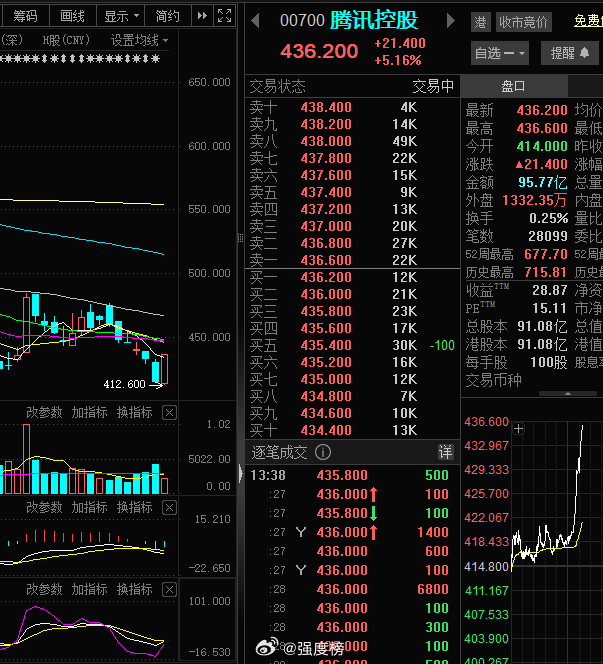Close the KDJ indicator panel at bottom

169,589
